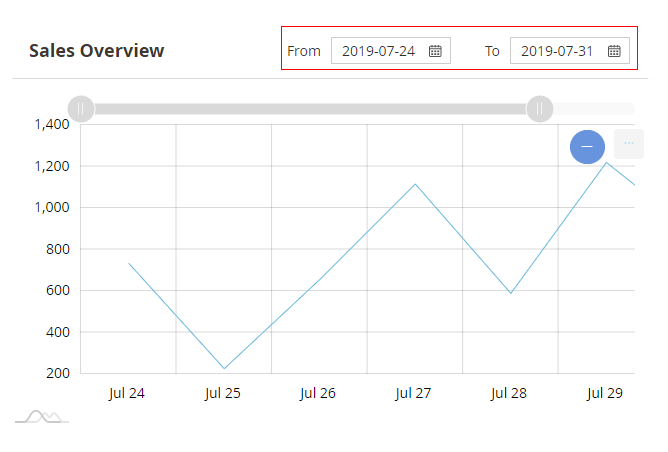Click the Jul 28 axis label
The width and height of the screenshot is (668, 452).
coord(509,393)
